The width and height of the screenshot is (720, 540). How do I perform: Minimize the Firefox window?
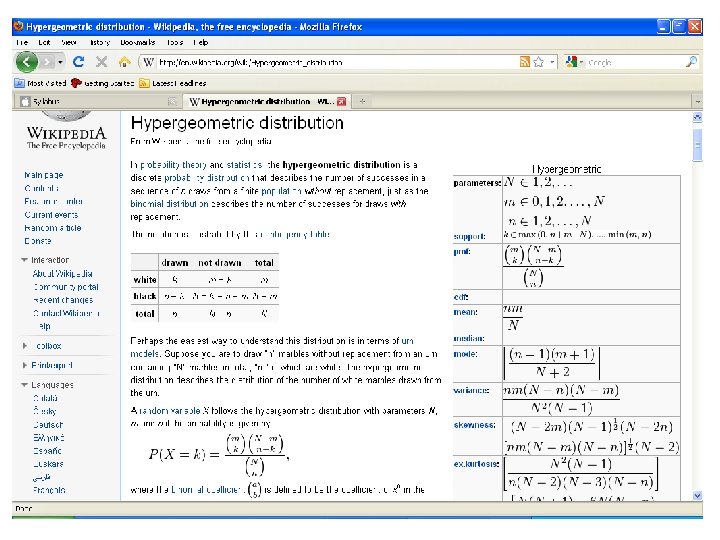pyautogui.click(x=664, y=27)
